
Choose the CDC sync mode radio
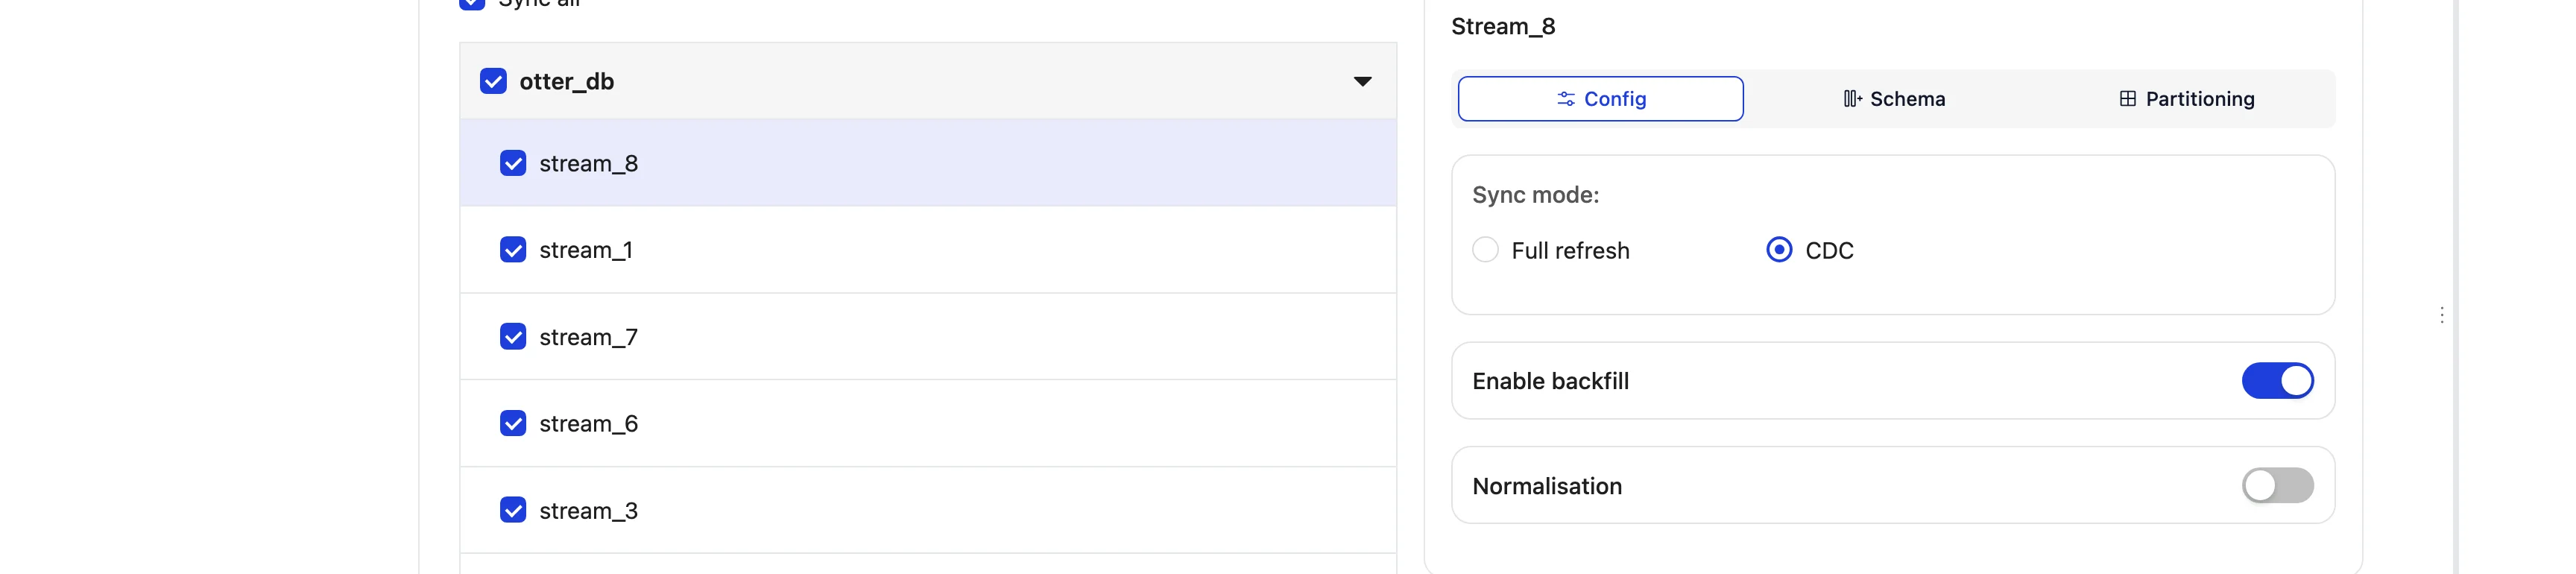[x=1779, y=250]
